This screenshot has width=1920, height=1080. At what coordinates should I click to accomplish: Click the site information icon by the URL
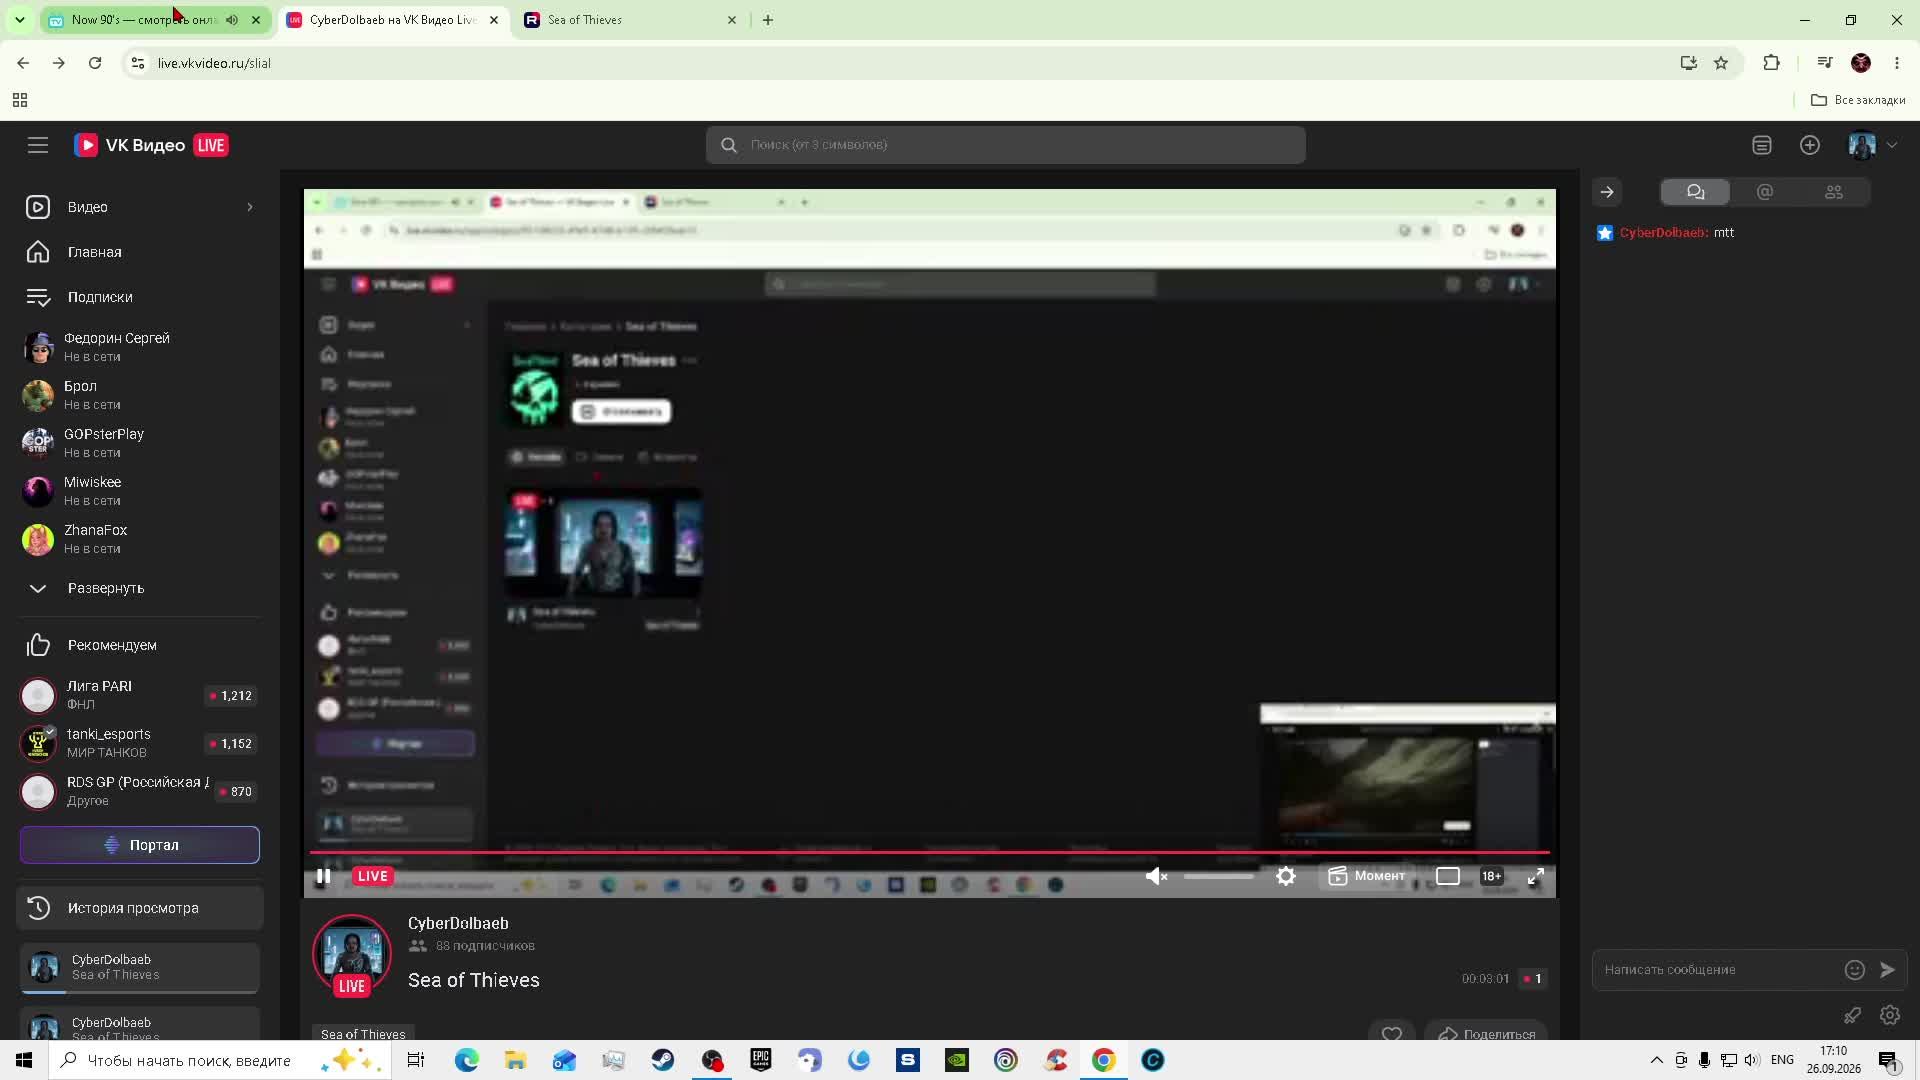coord(138,63)
